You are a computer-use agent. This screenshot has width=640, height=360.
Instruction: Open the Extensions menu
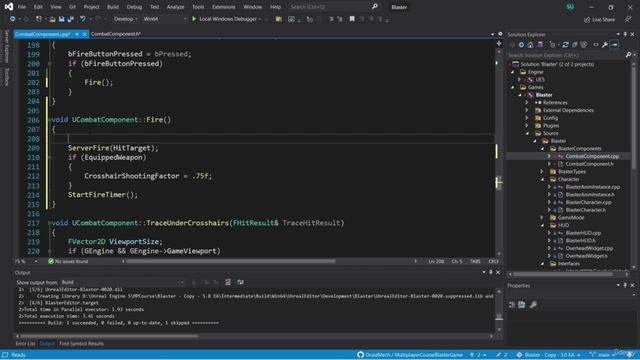tap(224, 7)
